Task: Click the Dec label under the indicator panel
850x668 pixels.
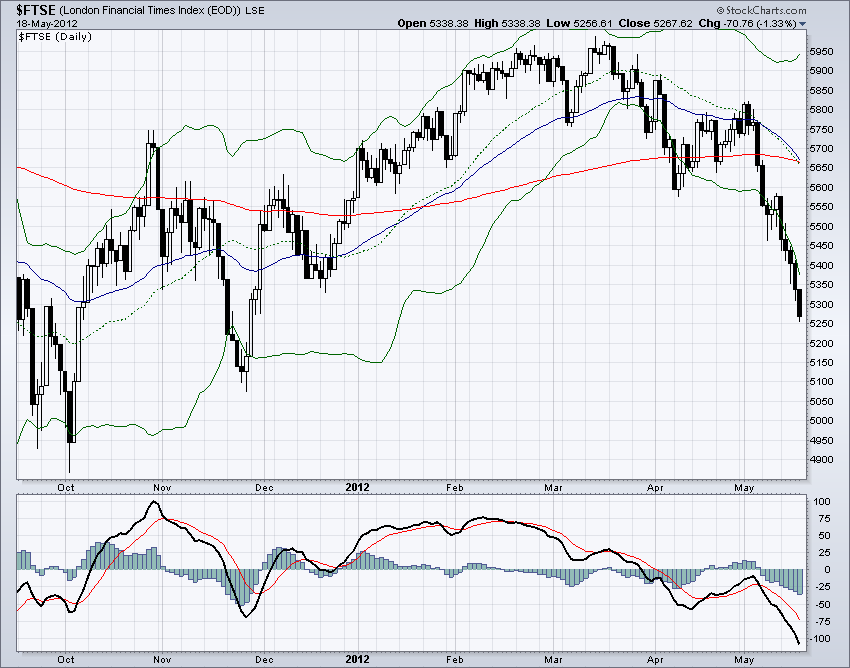Action: (264, 660)
